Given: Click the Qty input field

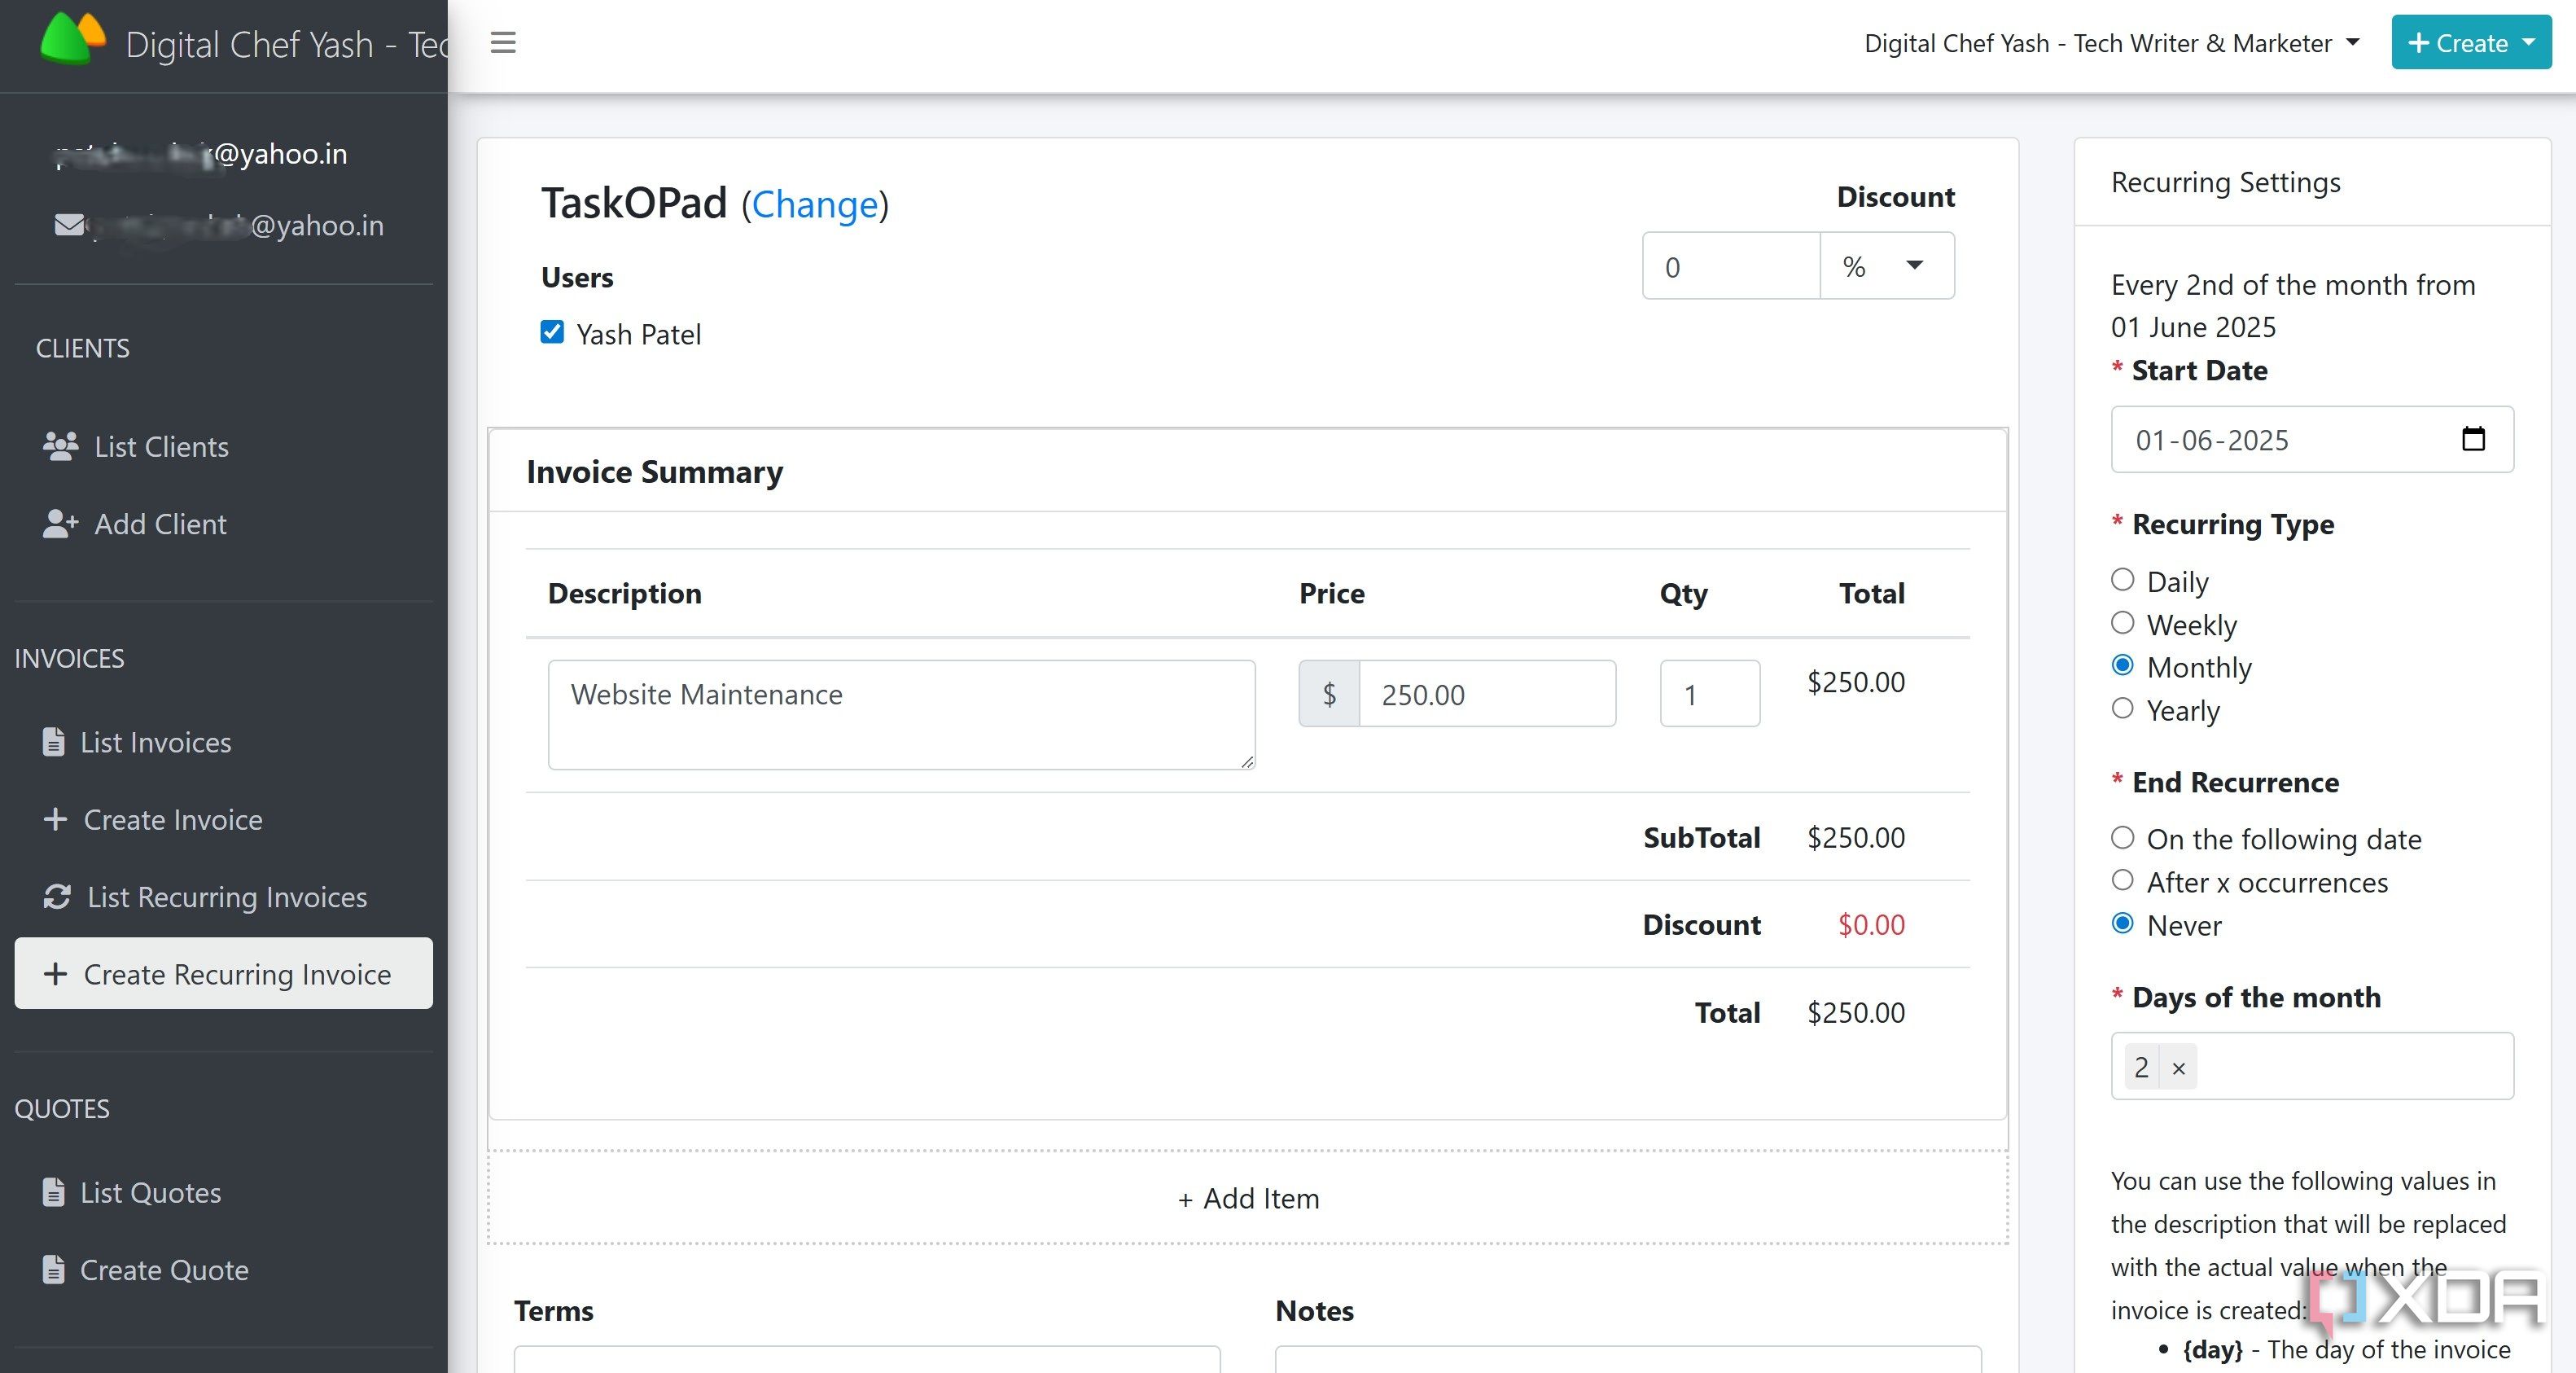Looking at the screenshot, I should pos(1710,693).
